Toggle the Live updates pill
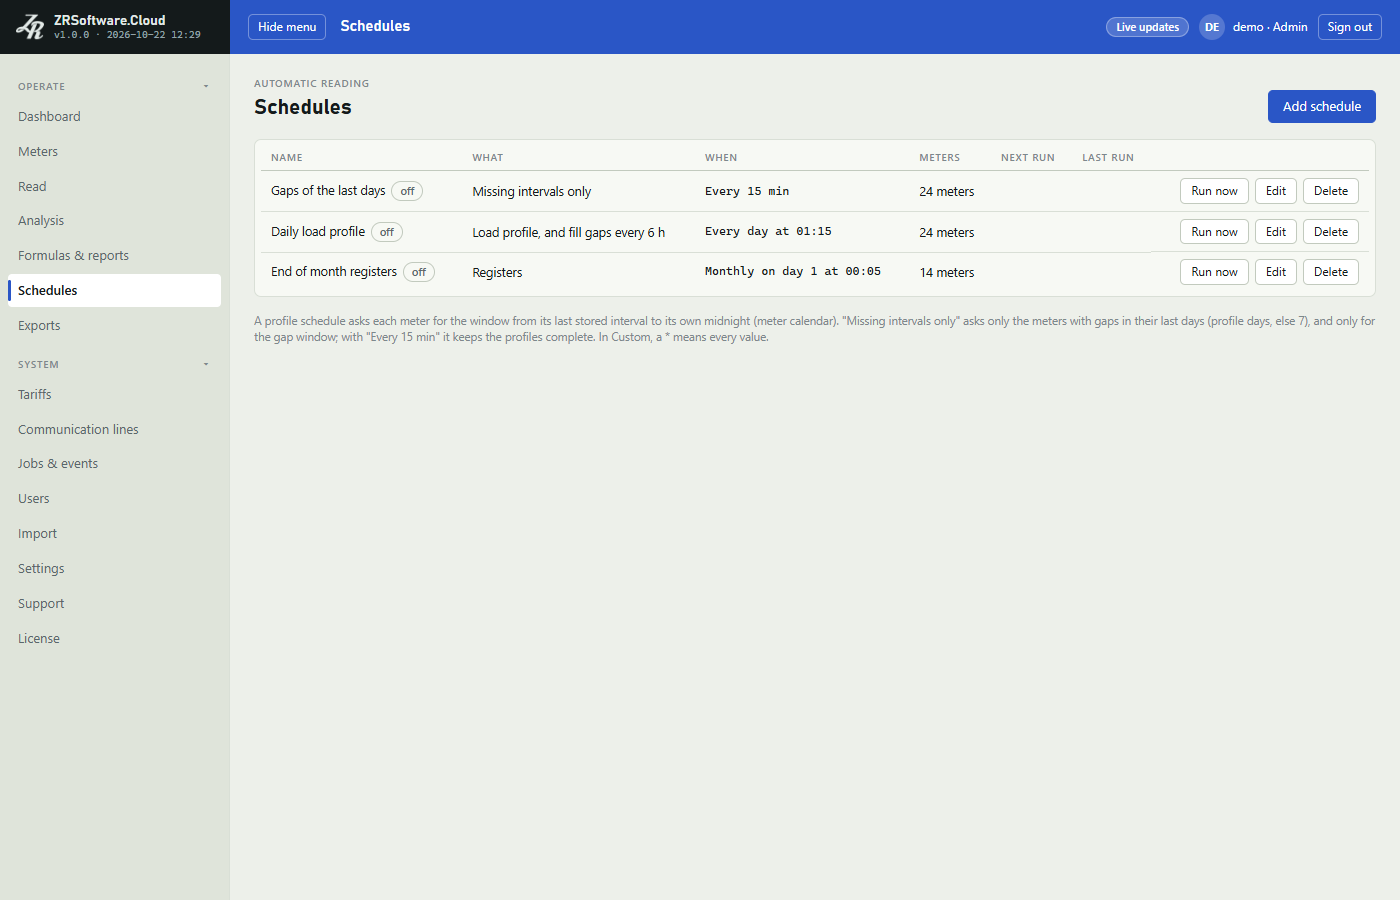 pos(1147,27)
